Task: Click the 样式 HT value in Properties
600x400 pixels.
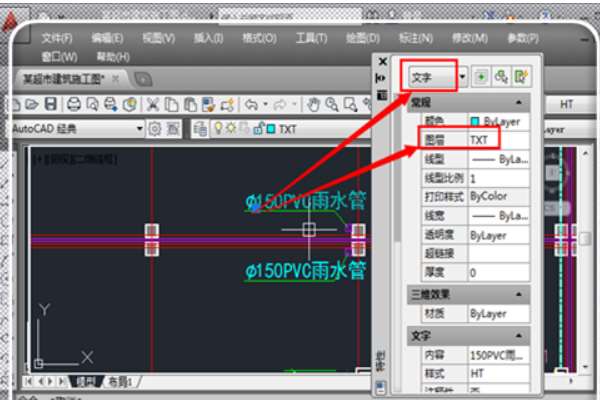Action: 499,373
